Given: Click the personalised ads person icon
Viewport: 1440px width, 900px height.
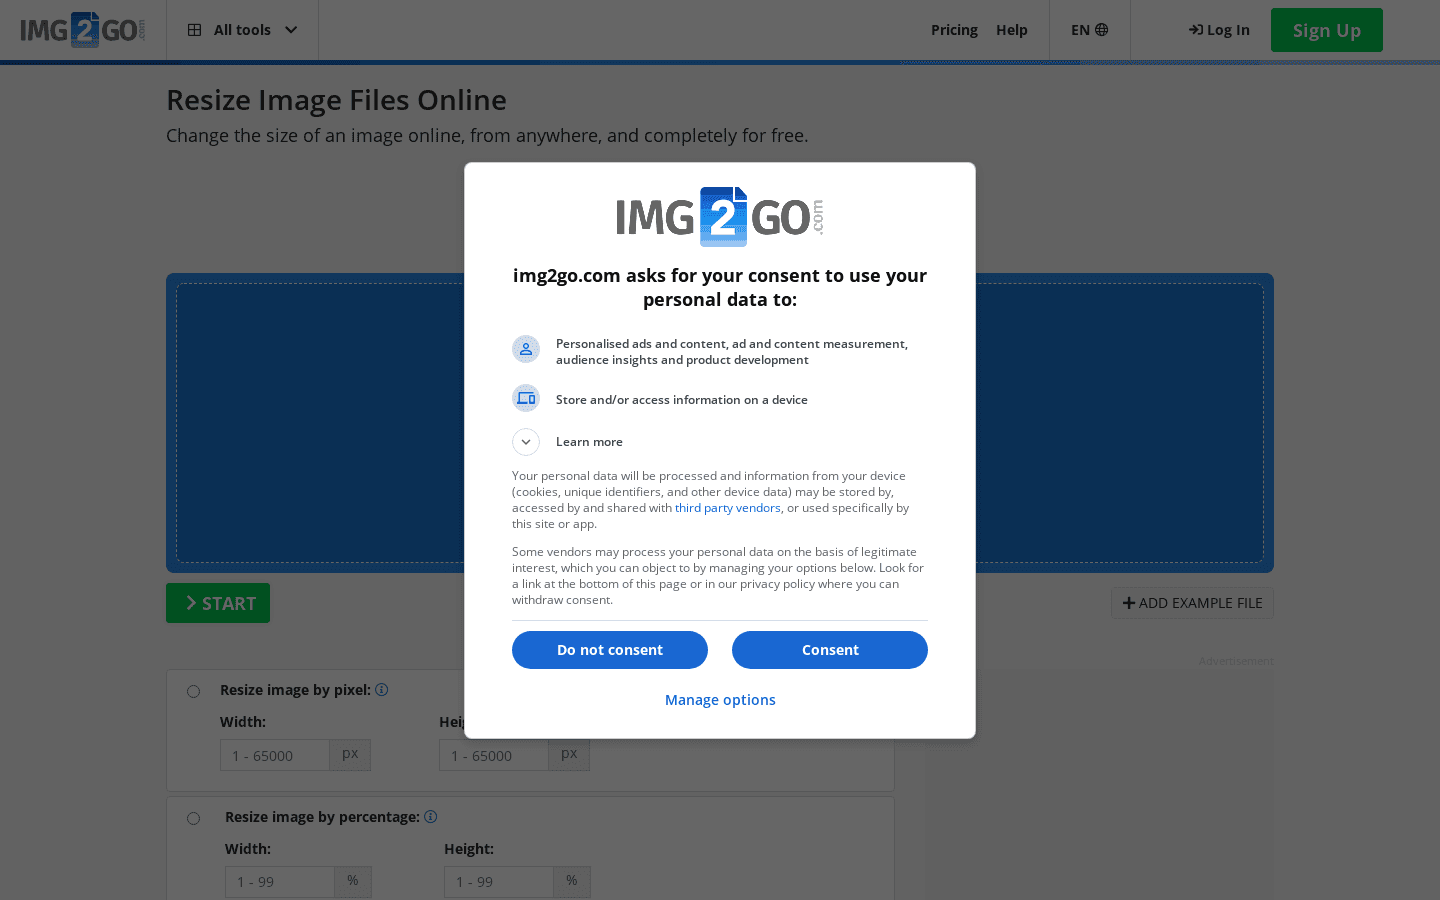Looking at the screenshot, I should click(526, 349).
